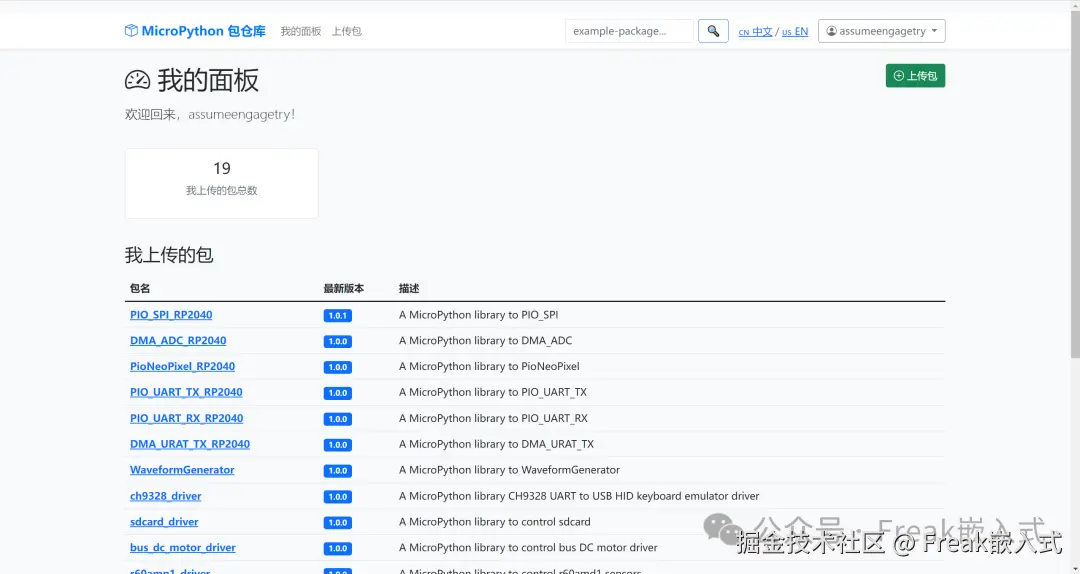
Task: Switch language to EN
Action: [x=795, y=32]
